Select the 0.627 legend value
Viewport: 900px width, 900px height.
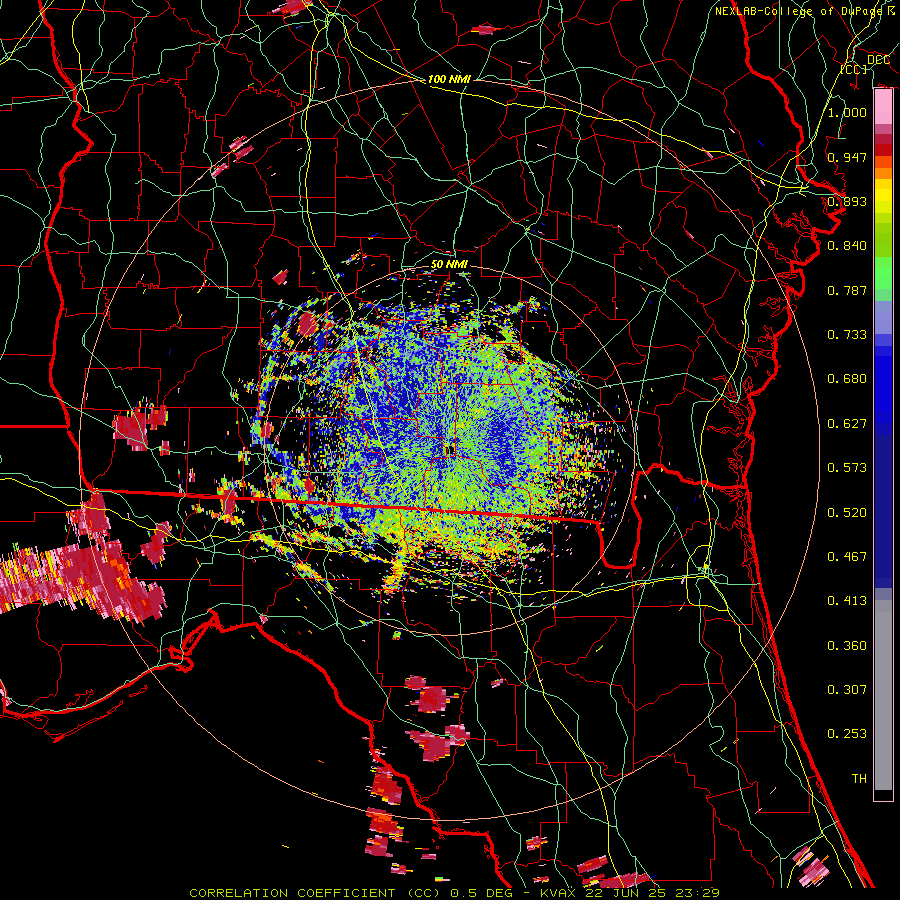tap(847, 424)
